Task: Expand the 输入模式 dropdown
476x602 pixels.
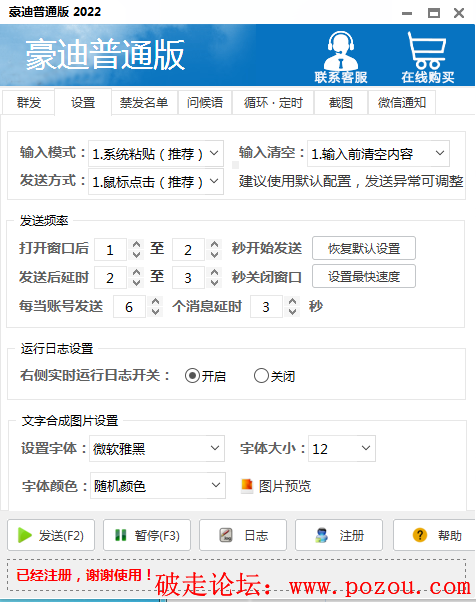Action: (x=214, y=153)
